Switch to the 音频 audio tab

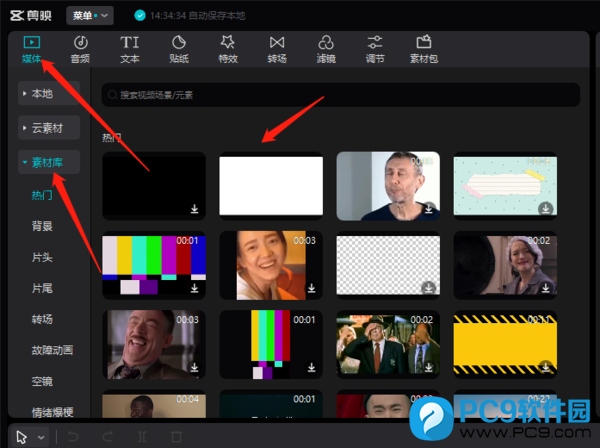coord(80,49)
